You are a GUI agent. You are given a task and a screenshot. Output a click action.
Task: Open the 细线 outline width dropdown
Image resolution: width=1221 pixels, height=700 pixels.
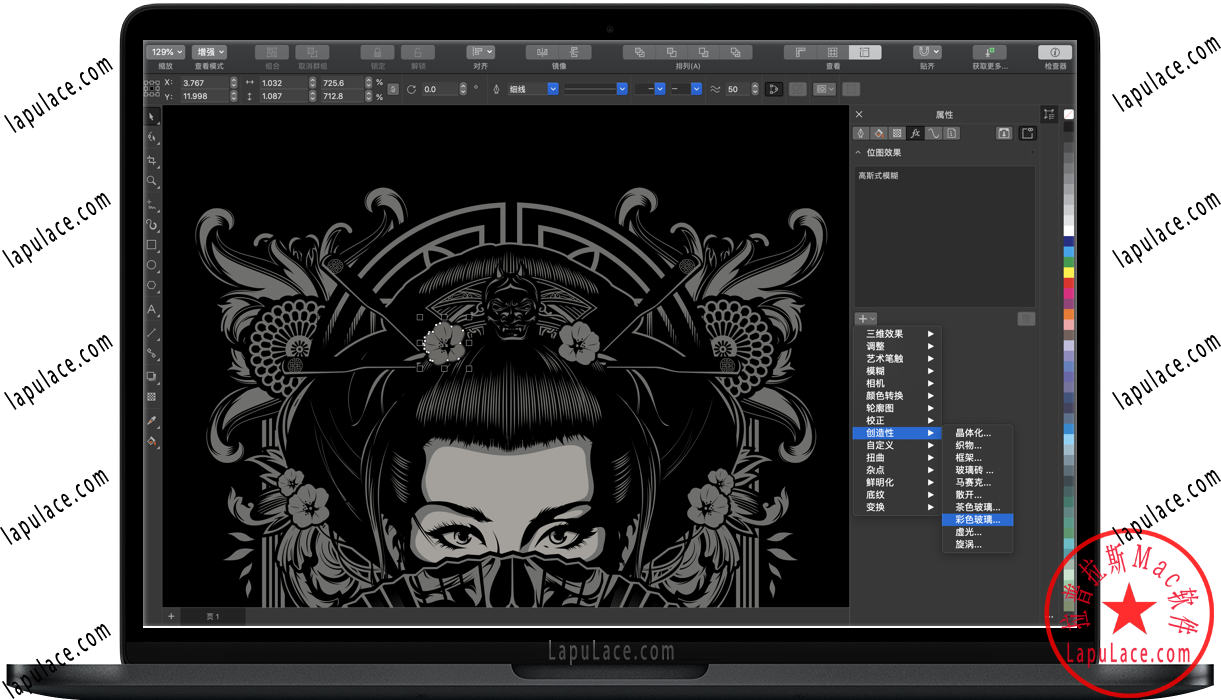552,89
